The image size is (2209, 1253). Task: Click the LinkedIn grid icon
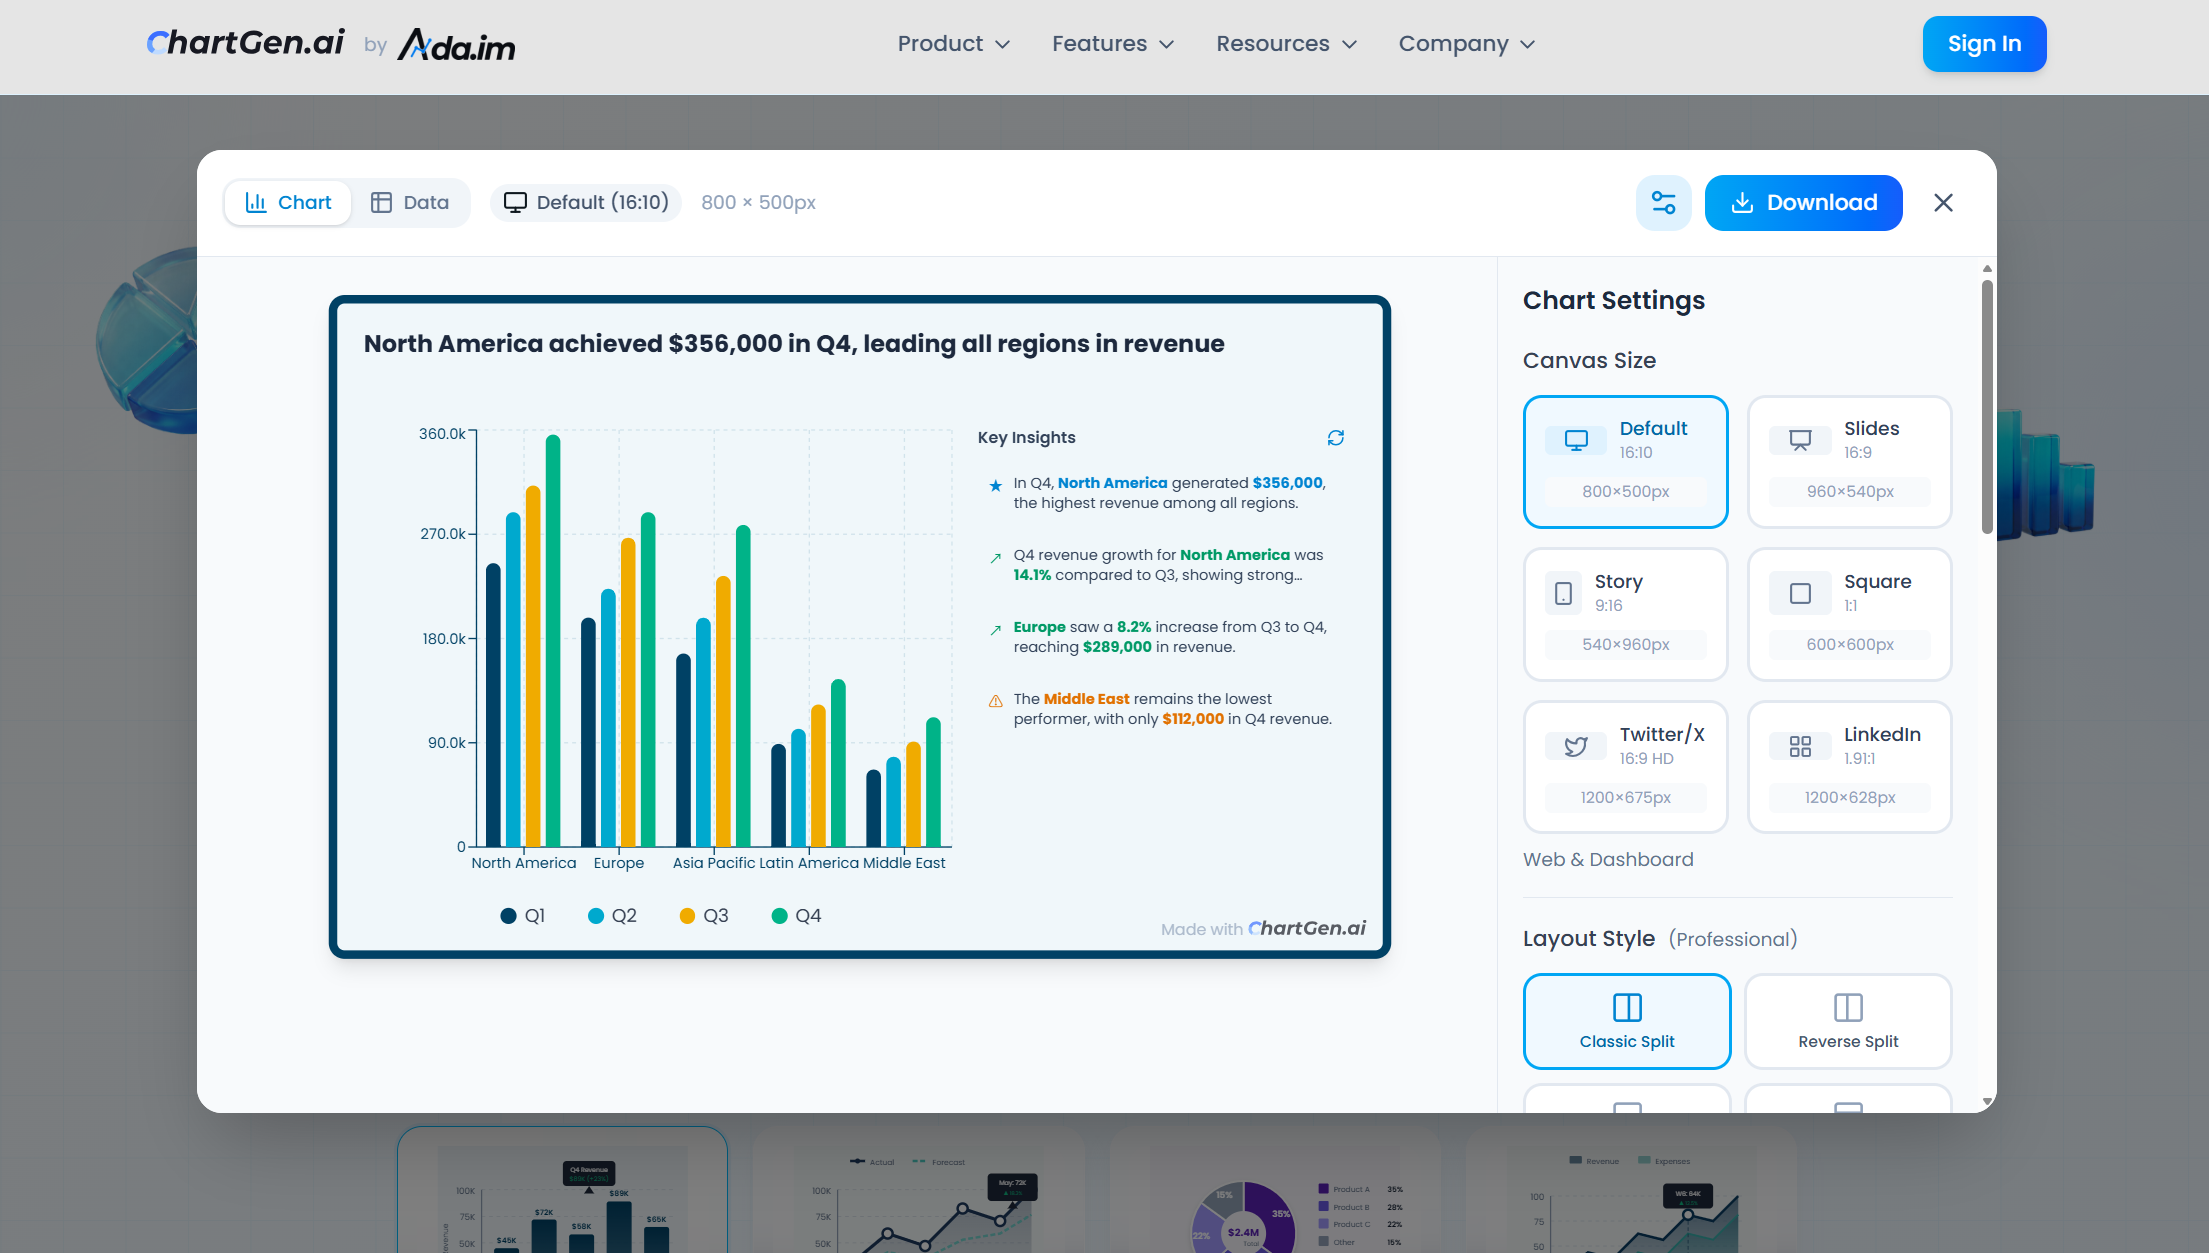pos(1799,745)
